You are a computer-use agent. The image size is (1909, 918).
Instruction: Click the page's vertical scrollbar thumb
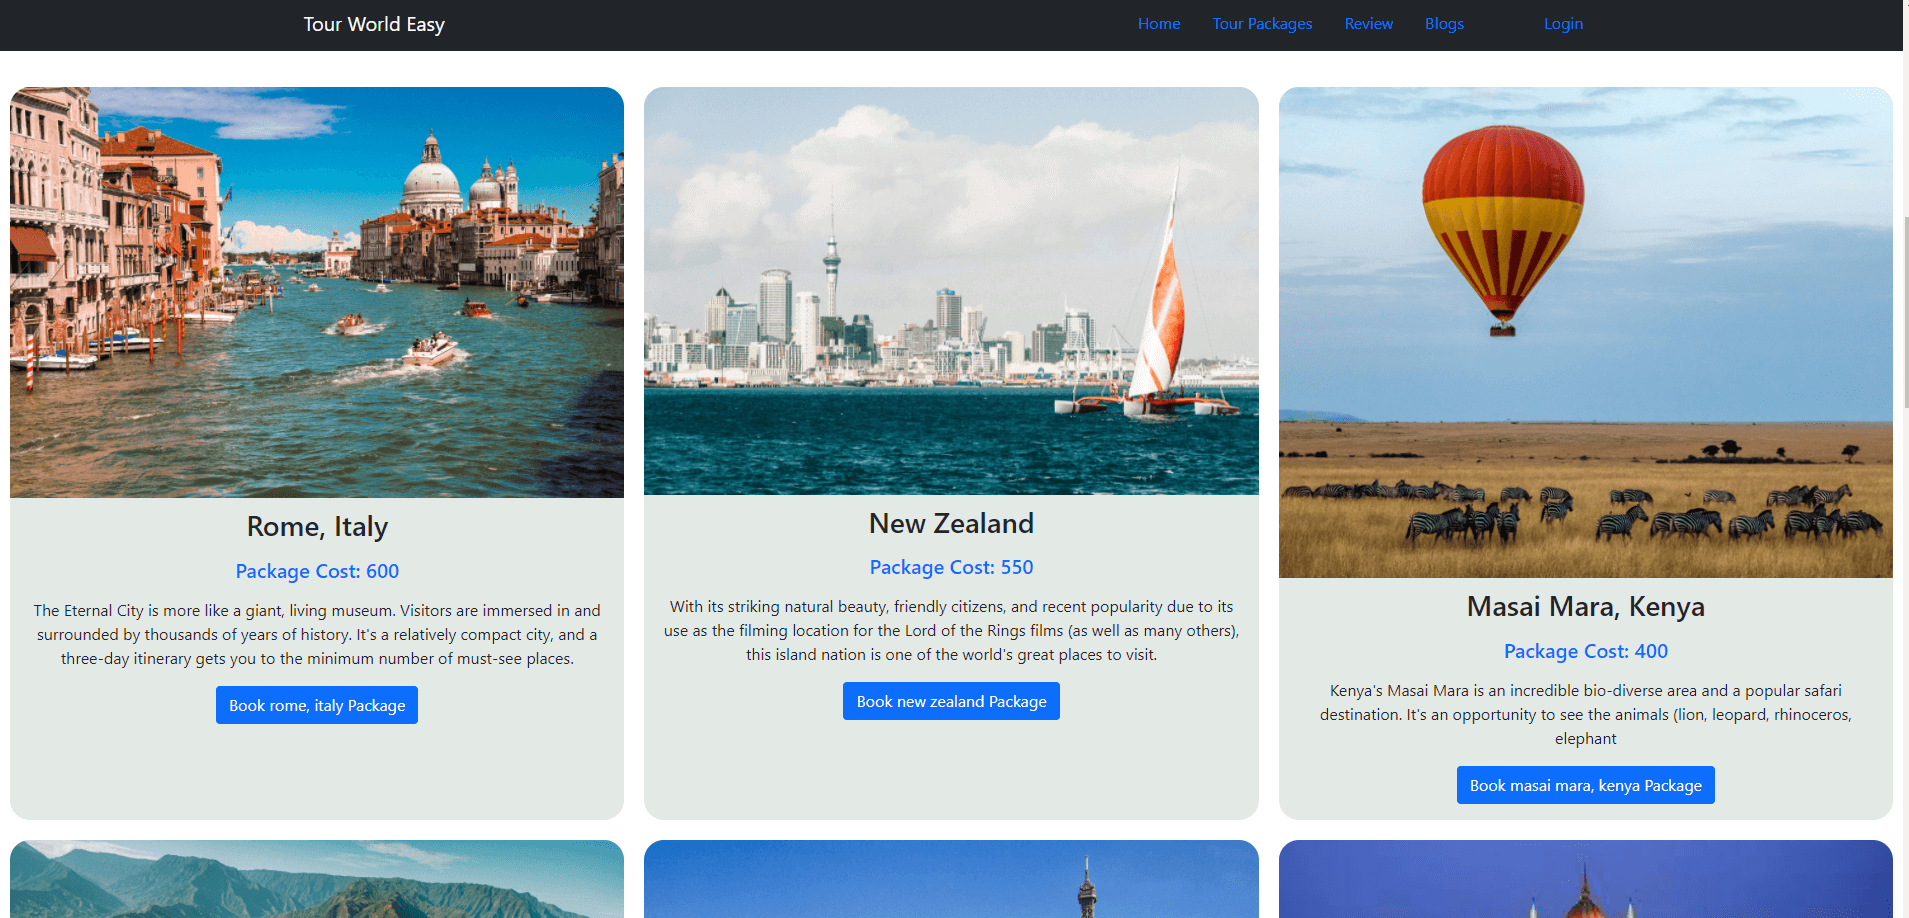1905,310
